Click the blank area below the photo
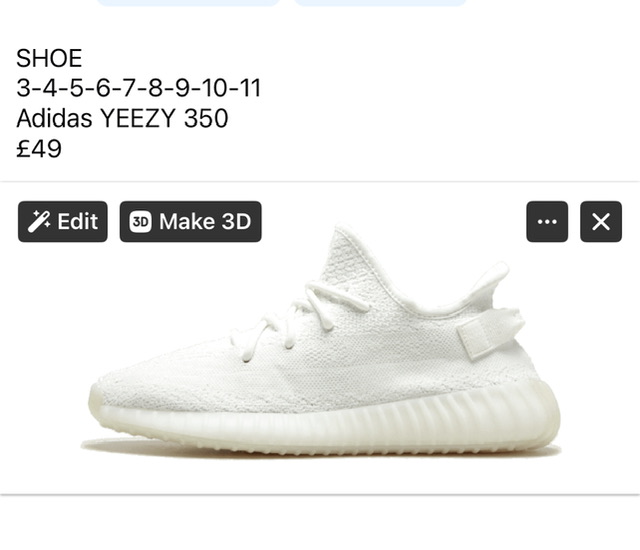The image size is (640, 550). click(320, 523)
